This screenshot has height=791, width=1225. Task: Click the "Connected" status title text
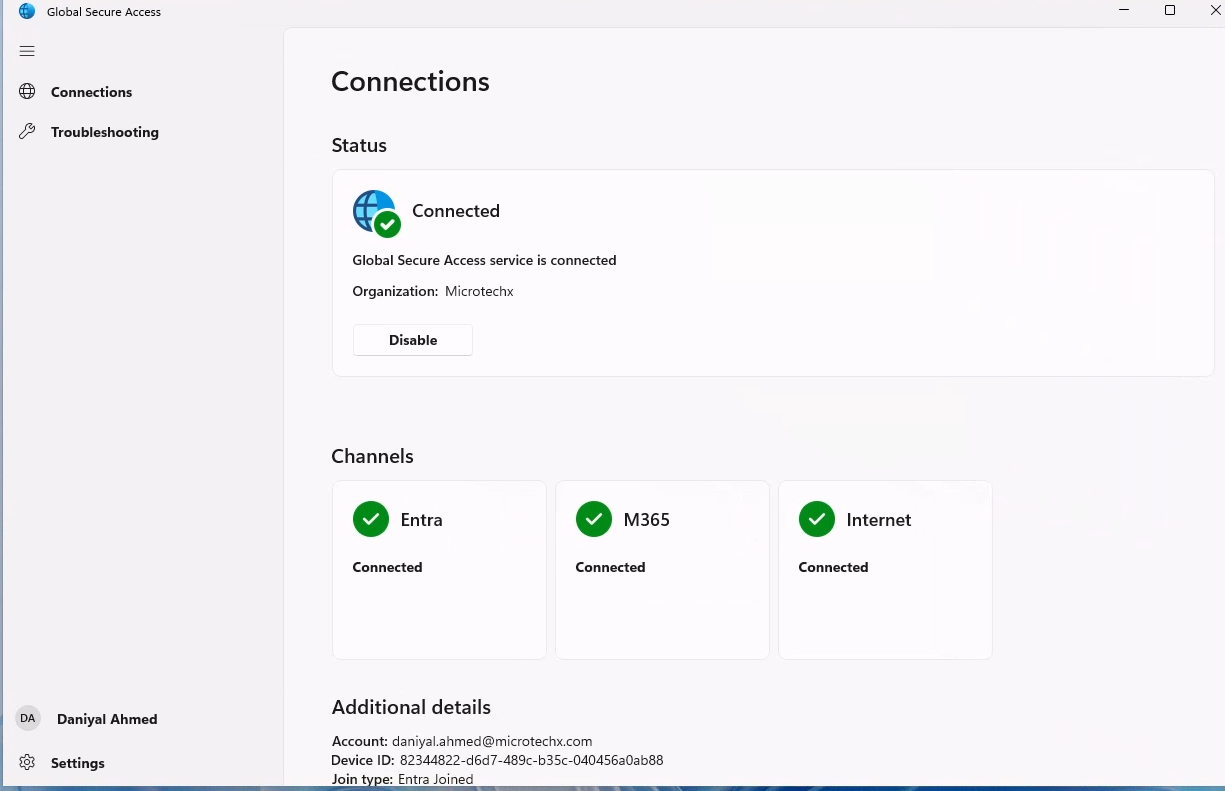[x=456, y=211]
